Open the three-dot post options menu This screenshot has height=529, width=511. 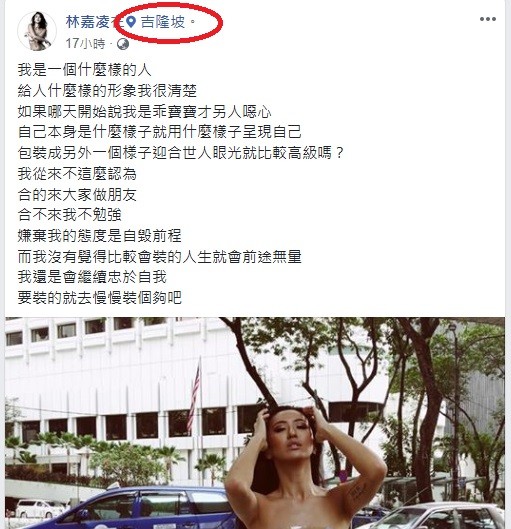coord(488,19)
